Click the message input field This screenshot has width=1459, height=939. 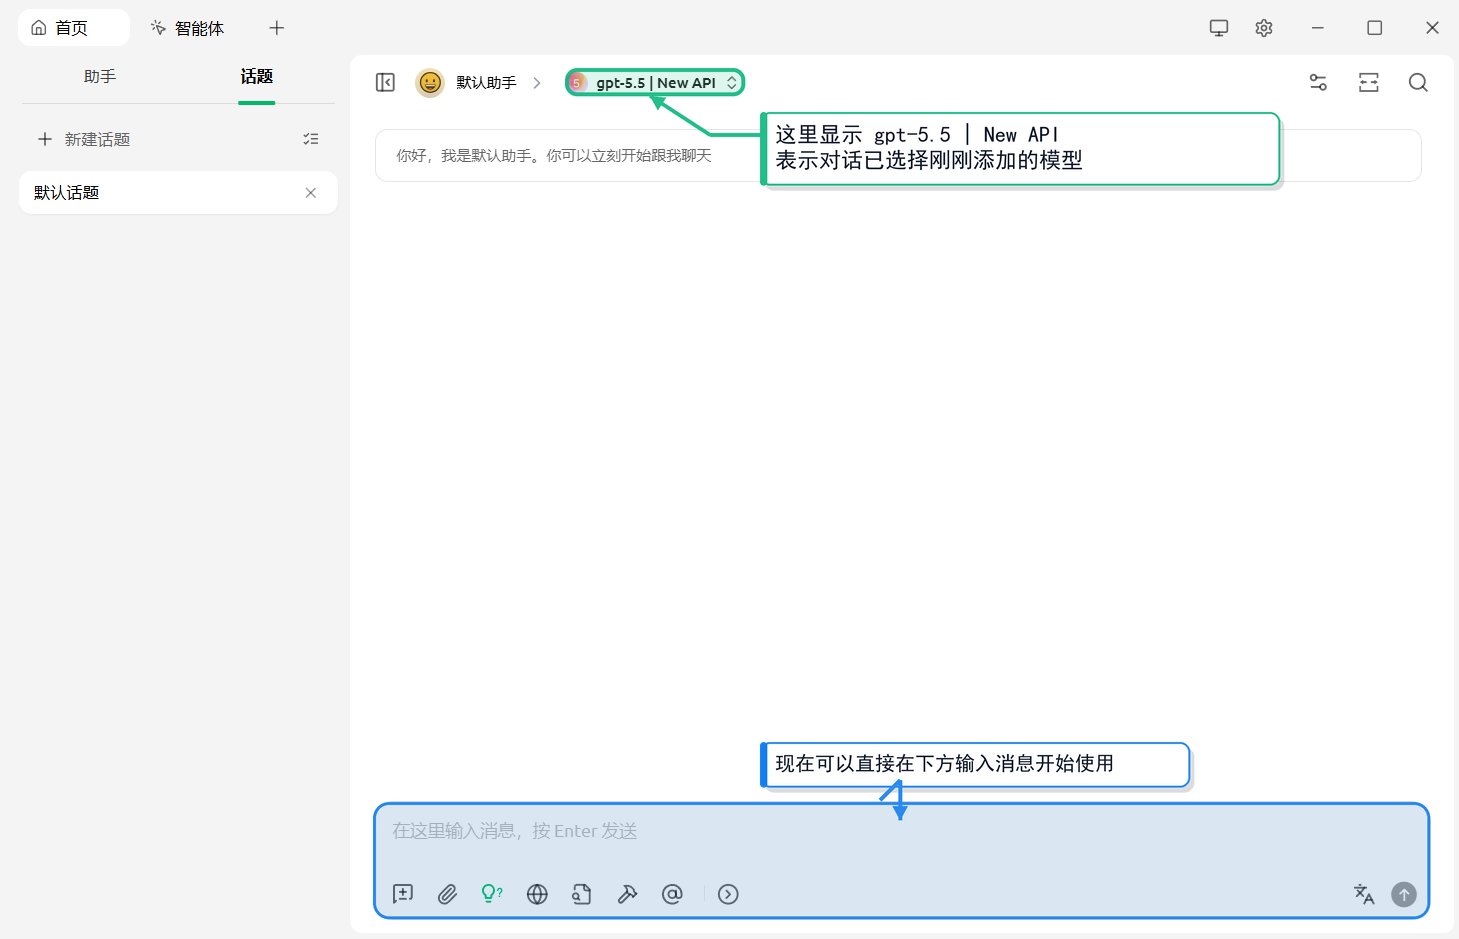tap(901, 832)
